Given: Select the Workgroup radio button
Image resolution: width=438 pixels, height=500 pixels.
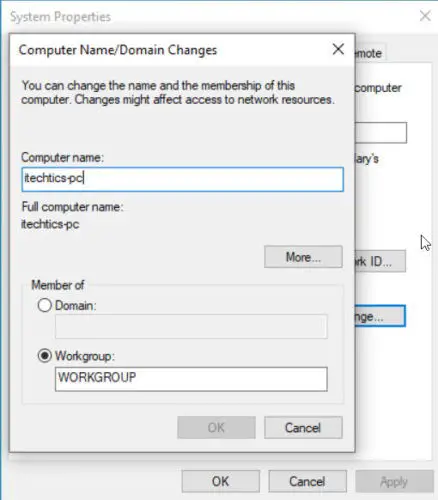Looking at the screenshot, I should click(44, 356).
